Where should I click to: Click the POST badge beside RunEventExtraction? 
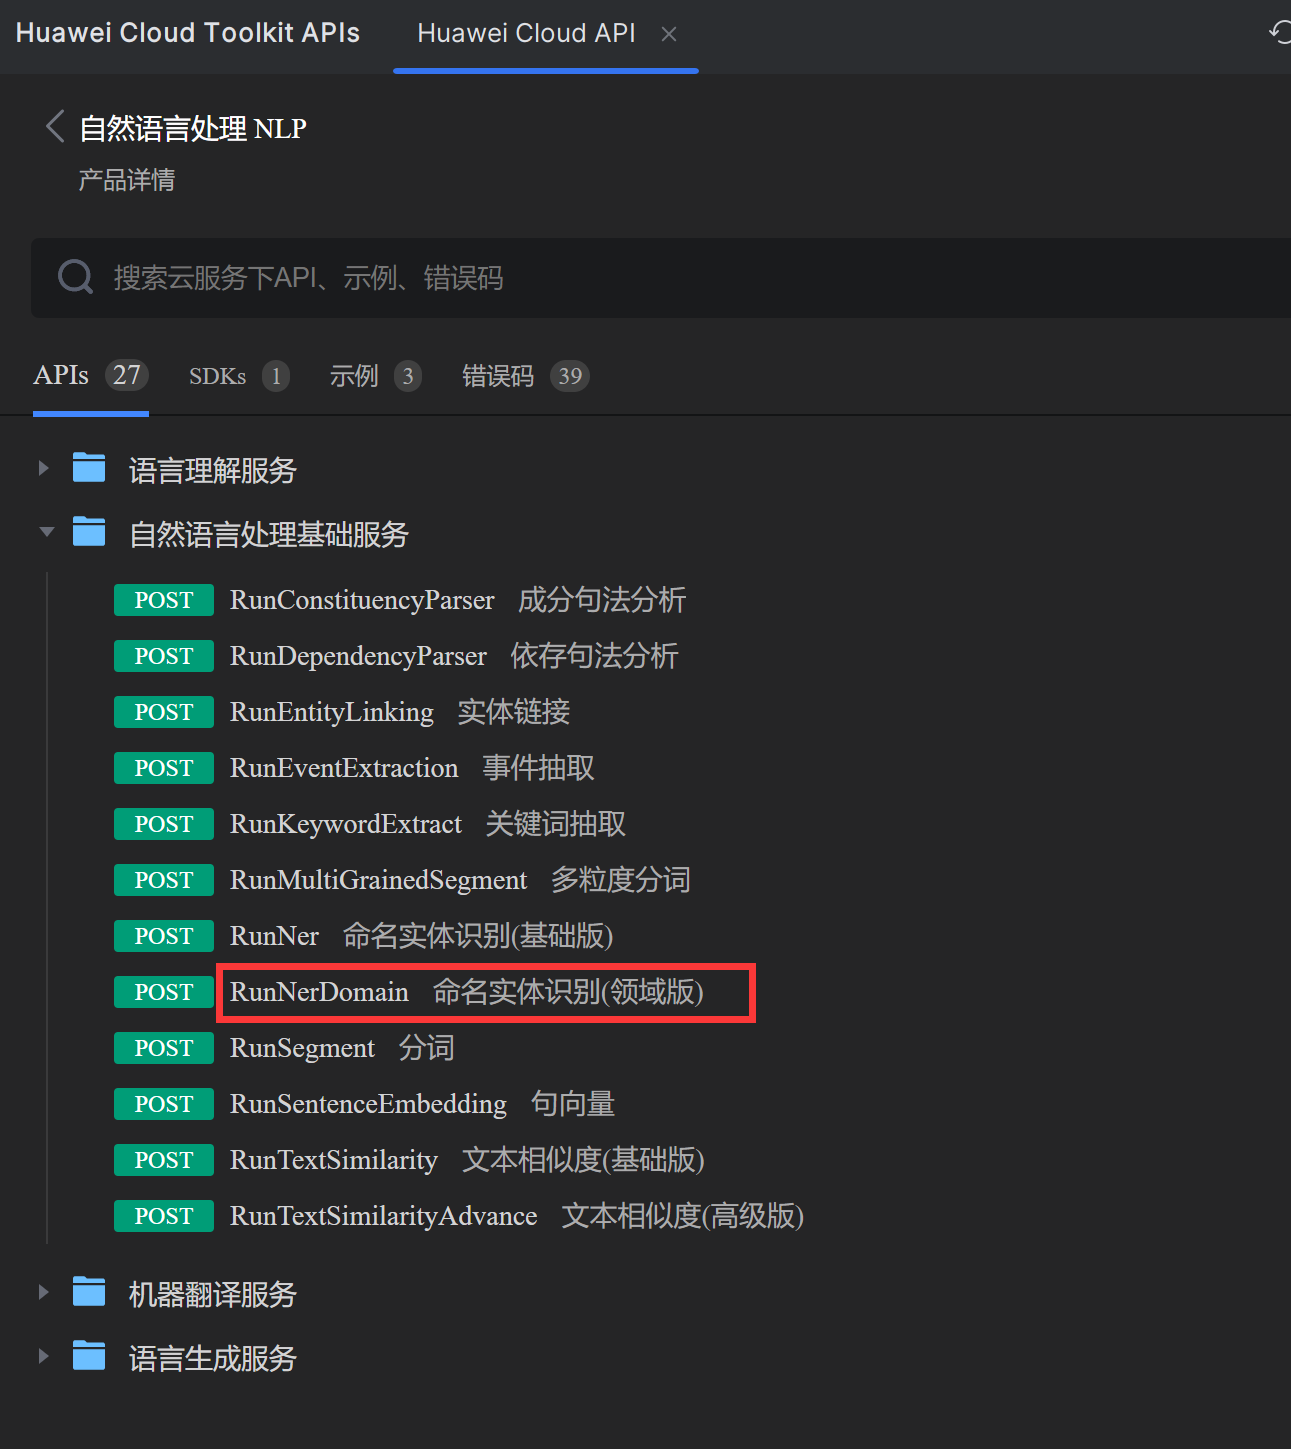pyautogui.click(x=164, y=768)
